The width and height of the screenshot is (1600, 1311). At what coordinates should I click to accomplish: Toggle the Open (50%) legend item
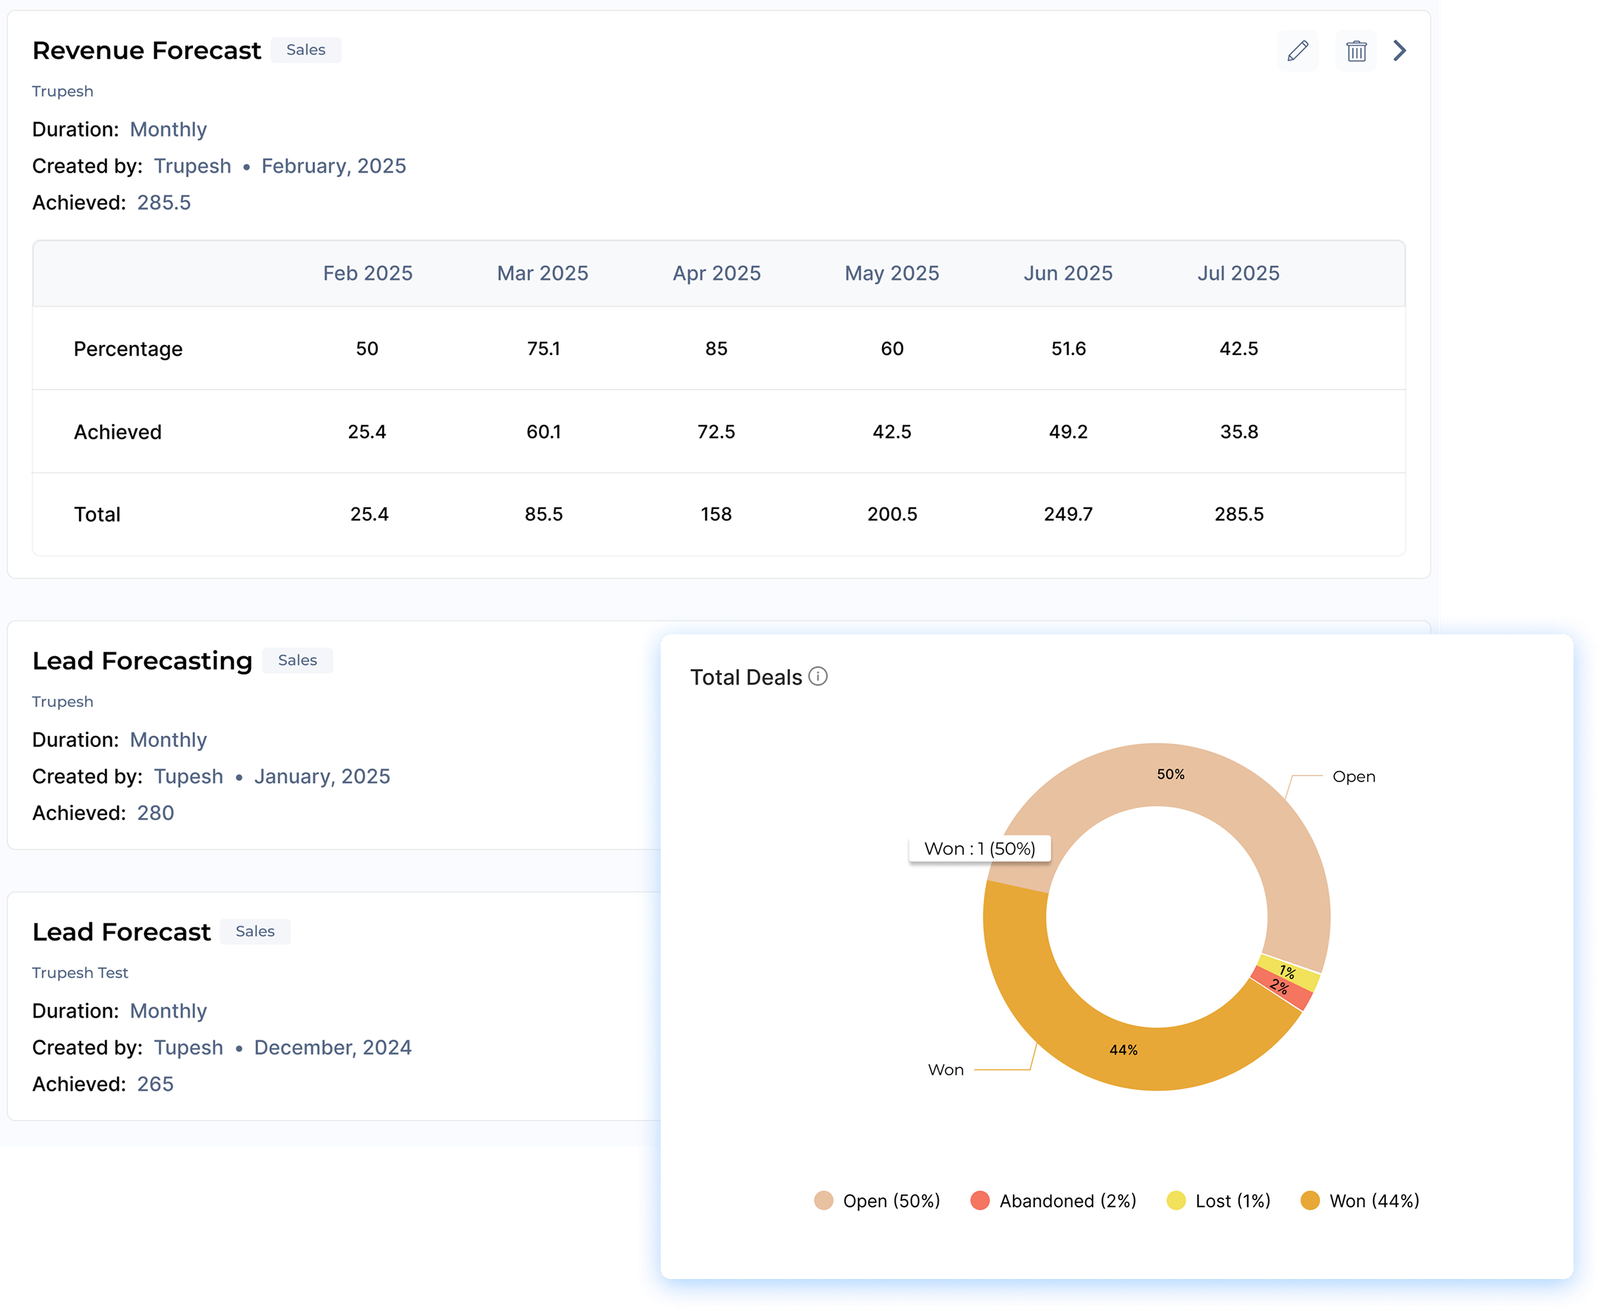877,1201
